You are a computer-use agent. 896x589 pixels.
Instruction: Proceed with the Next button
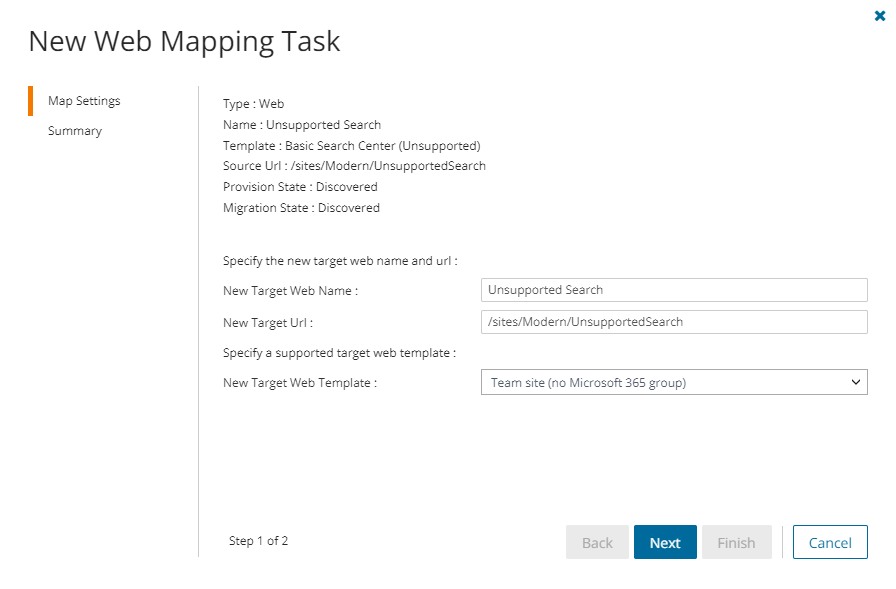(665, 542)
